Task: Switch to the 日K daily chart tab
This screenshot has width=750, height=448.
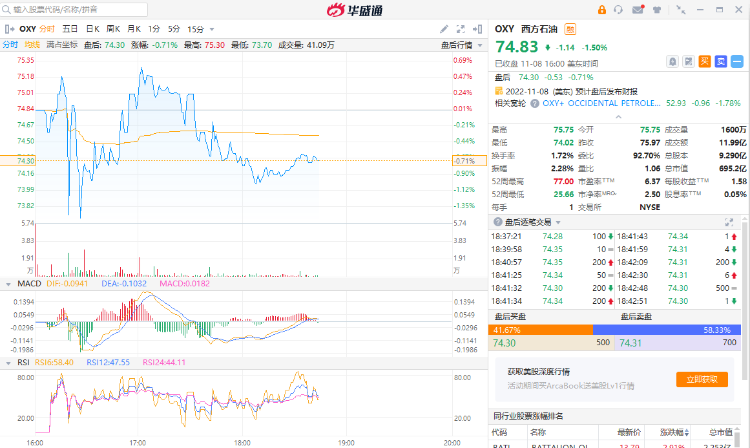Action: (92, 30)
